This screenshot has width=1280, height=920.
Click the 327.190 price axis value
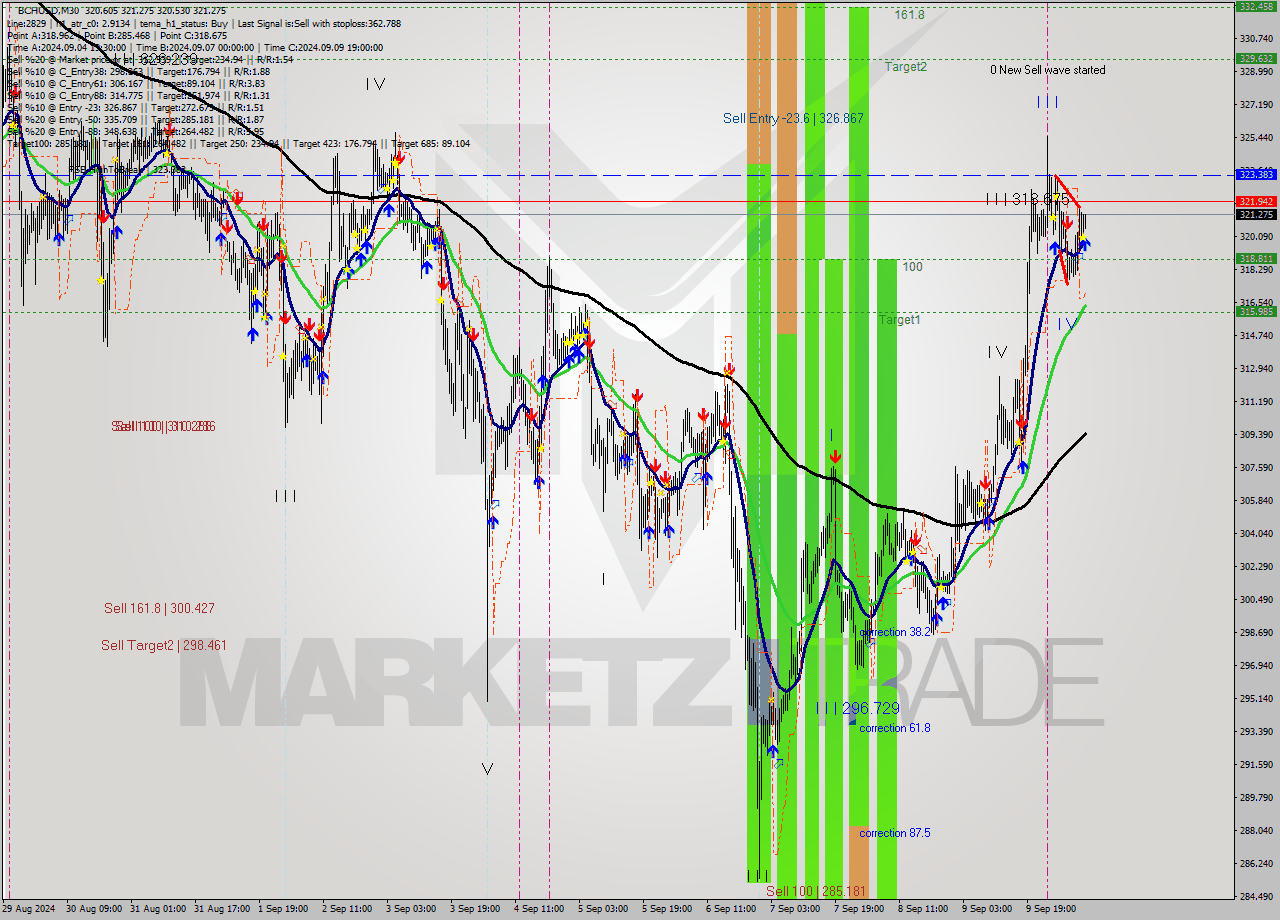[x=1255, y=104]
